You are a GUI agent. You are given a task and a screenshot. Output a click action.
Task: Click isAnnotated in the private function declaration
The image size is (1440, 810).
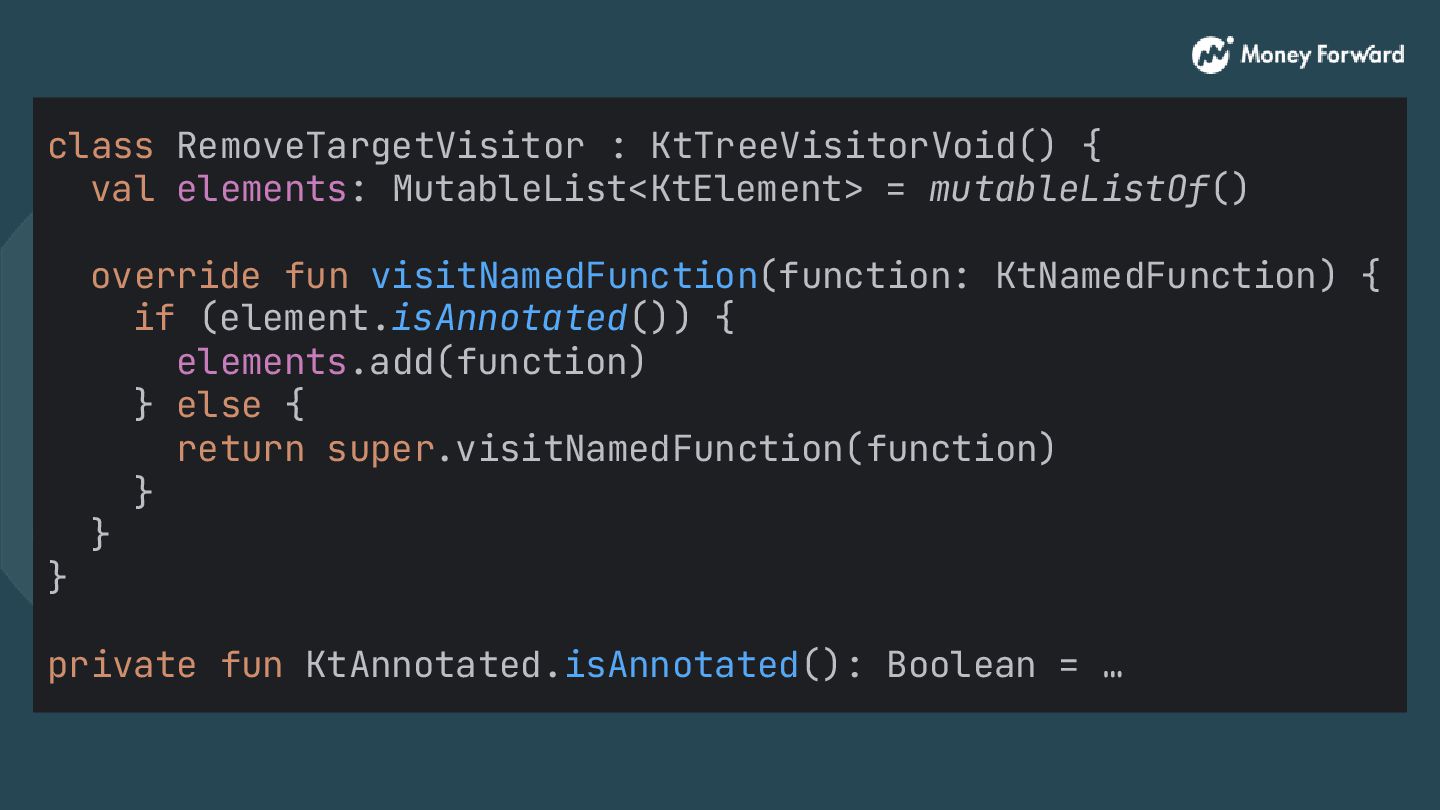[x=681, y=665]
